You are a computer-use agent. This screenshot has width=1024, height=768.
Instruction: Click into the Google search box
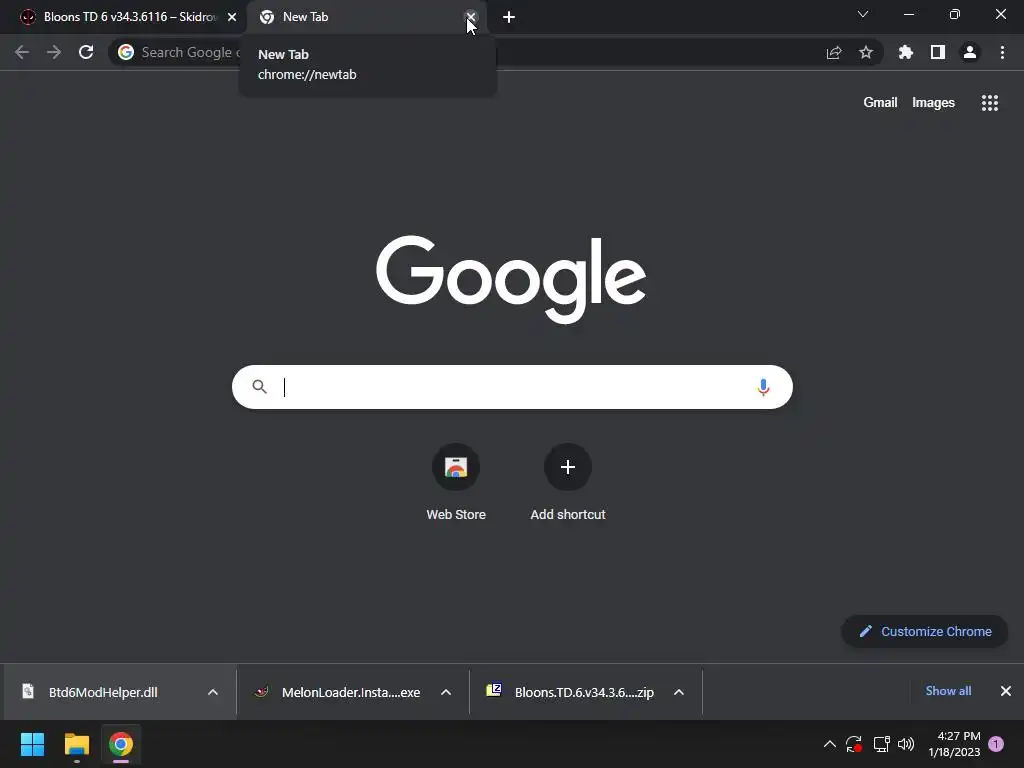[x=512, y=387]
